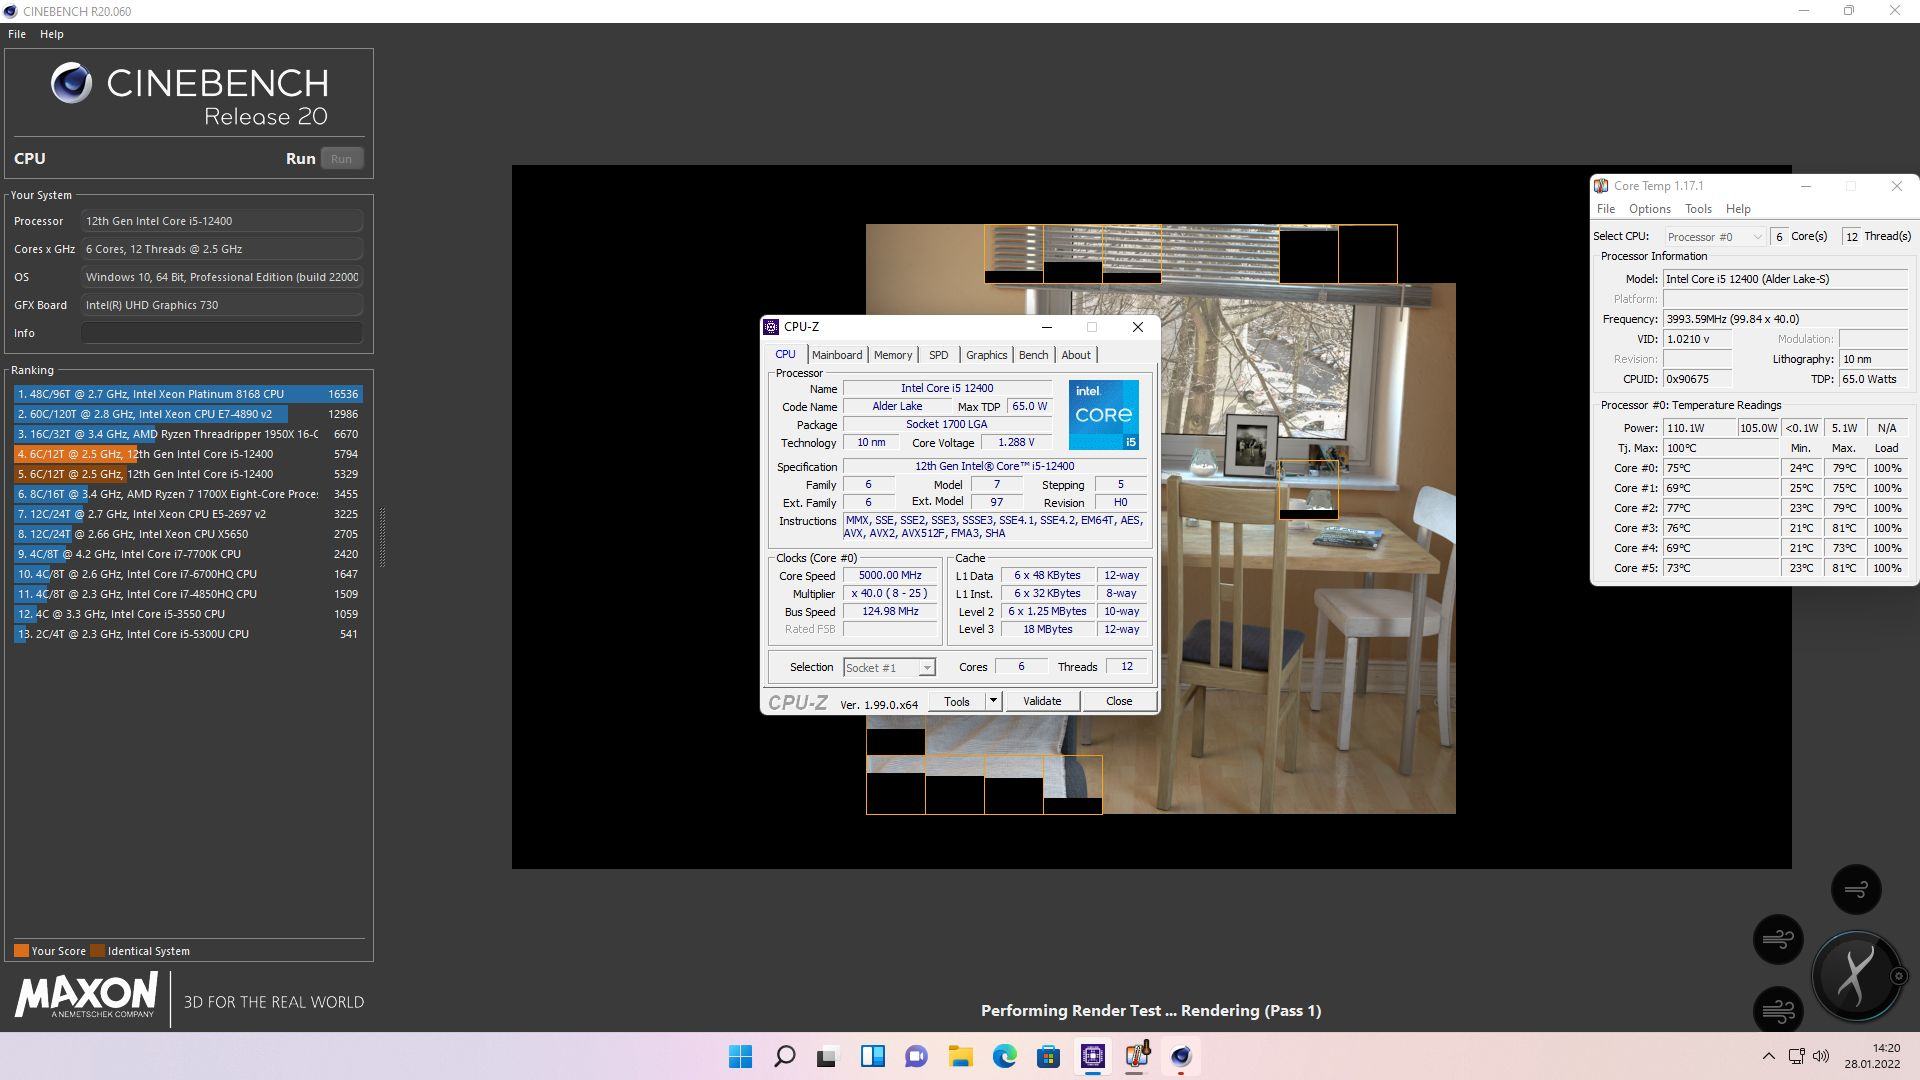
Task: Open the volume tray icon
Action: 1821,1056
